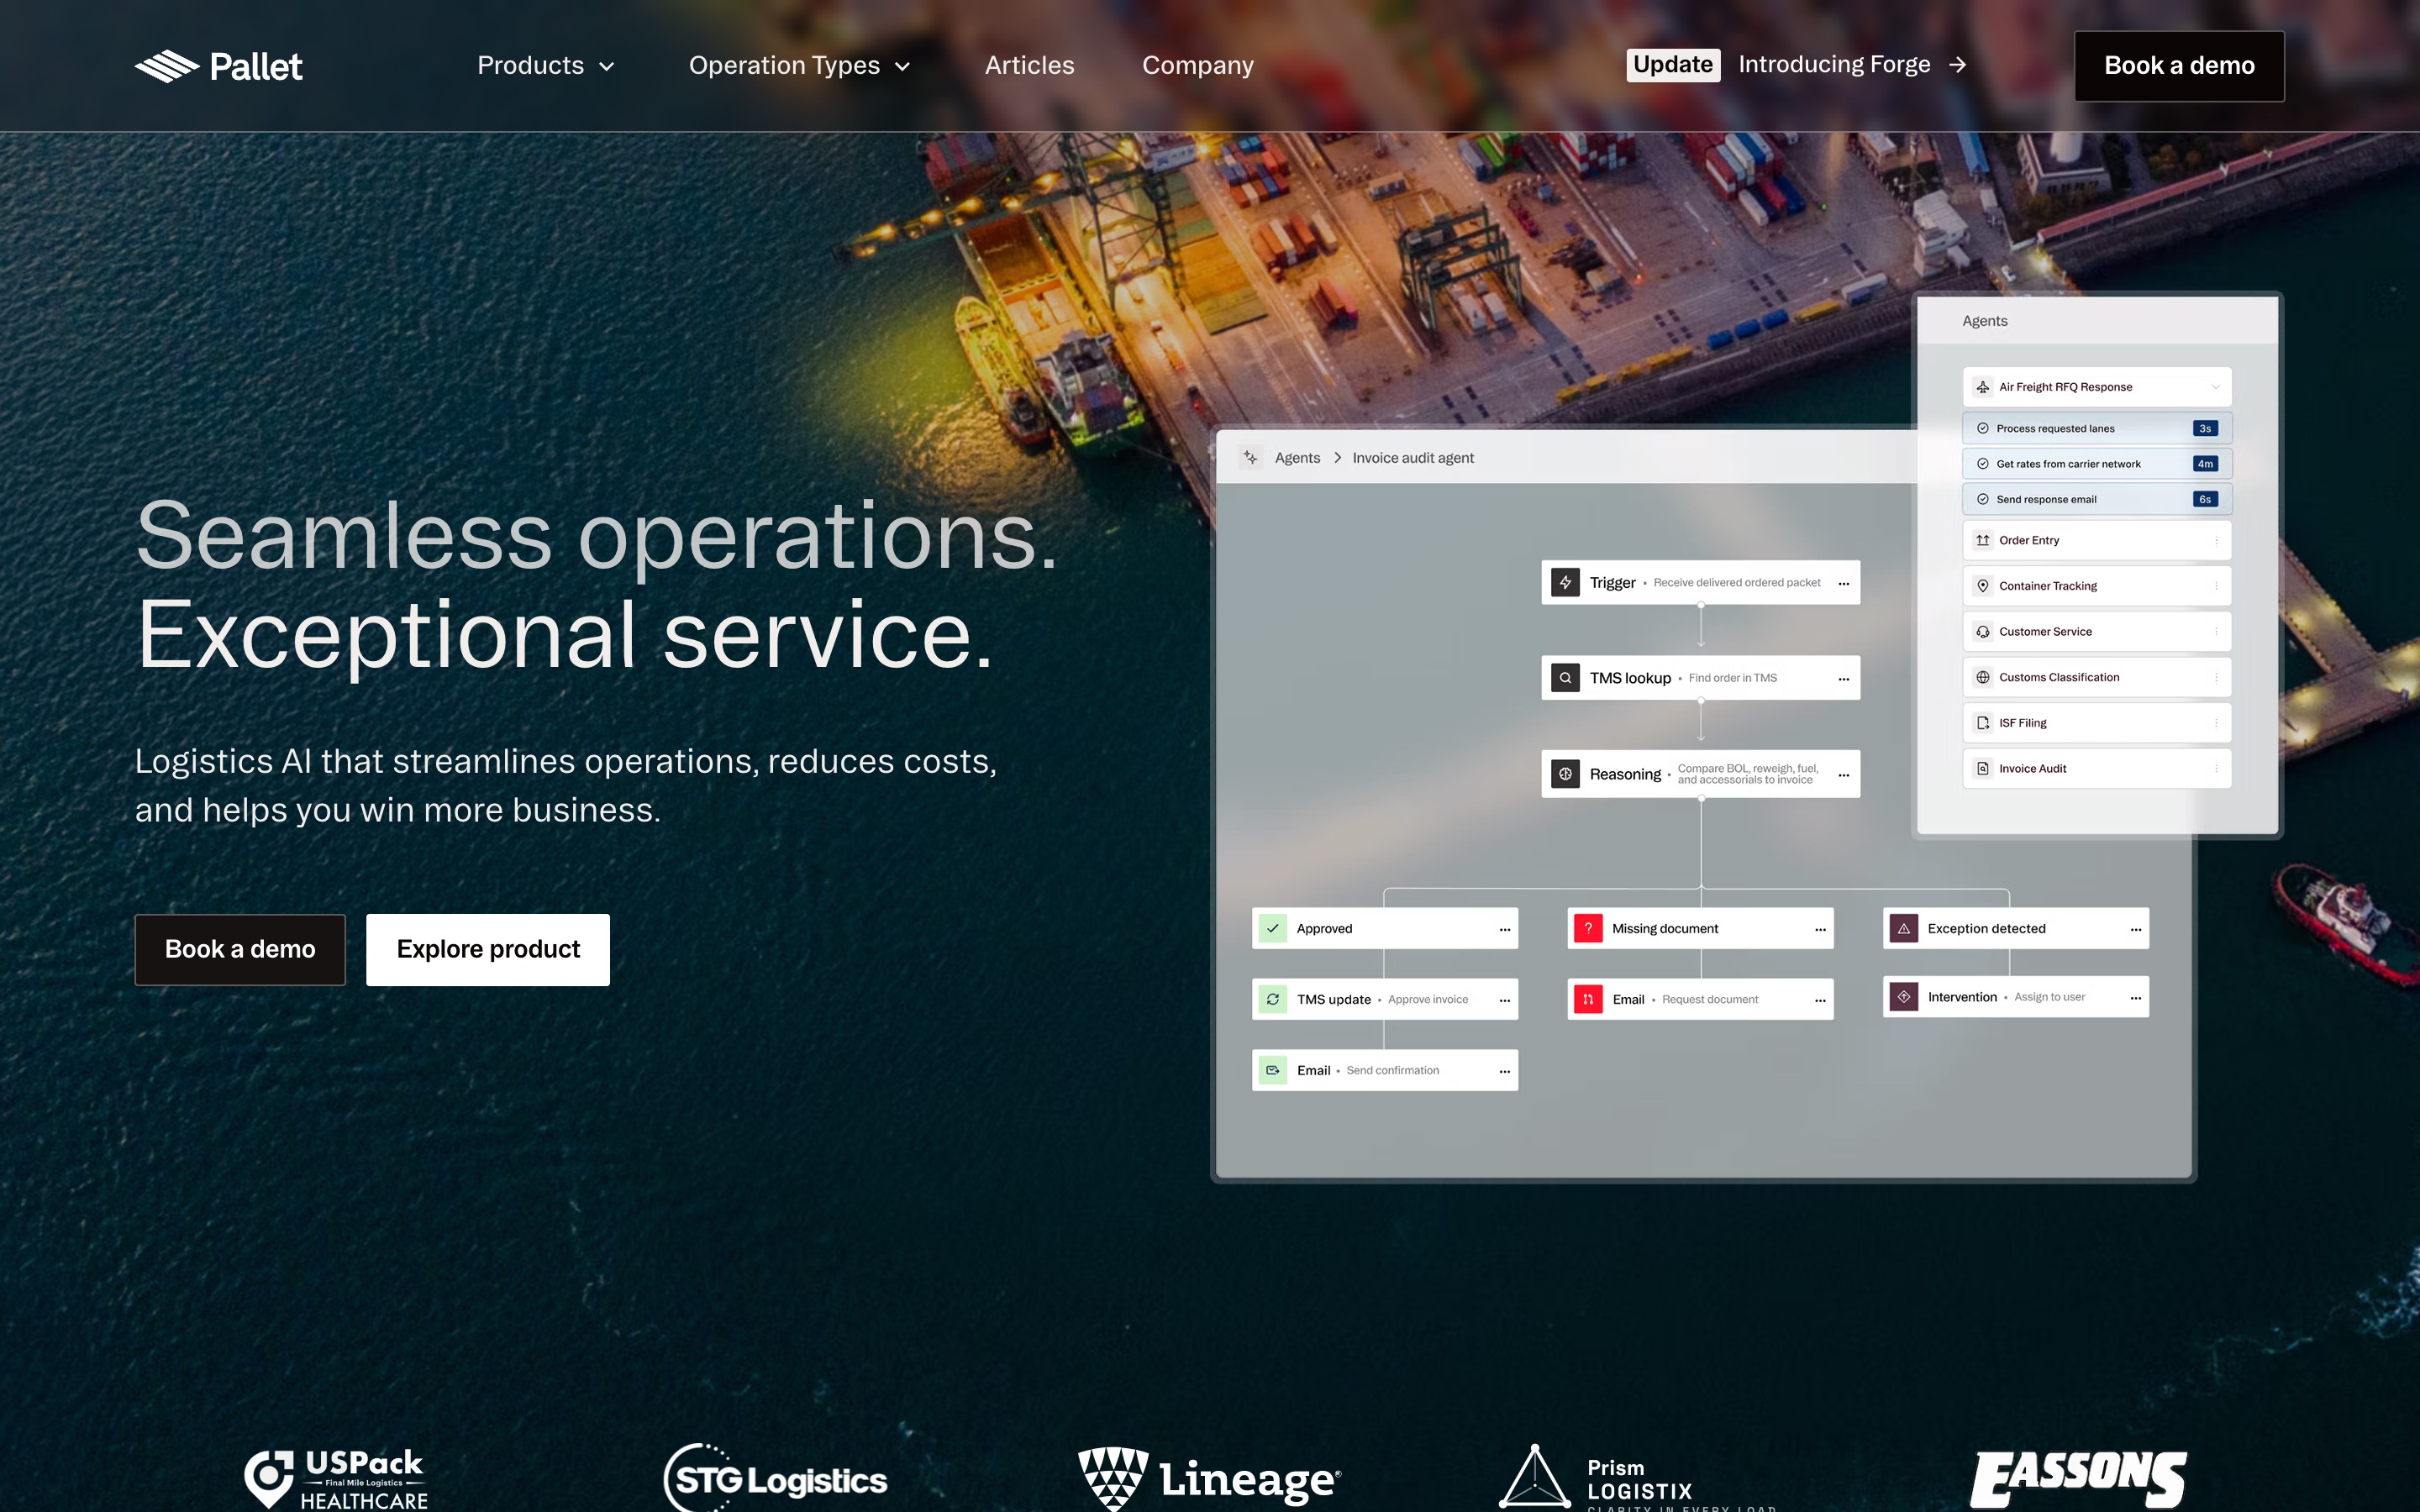Open Send confirmation node options

[x=1504, y=1071]
